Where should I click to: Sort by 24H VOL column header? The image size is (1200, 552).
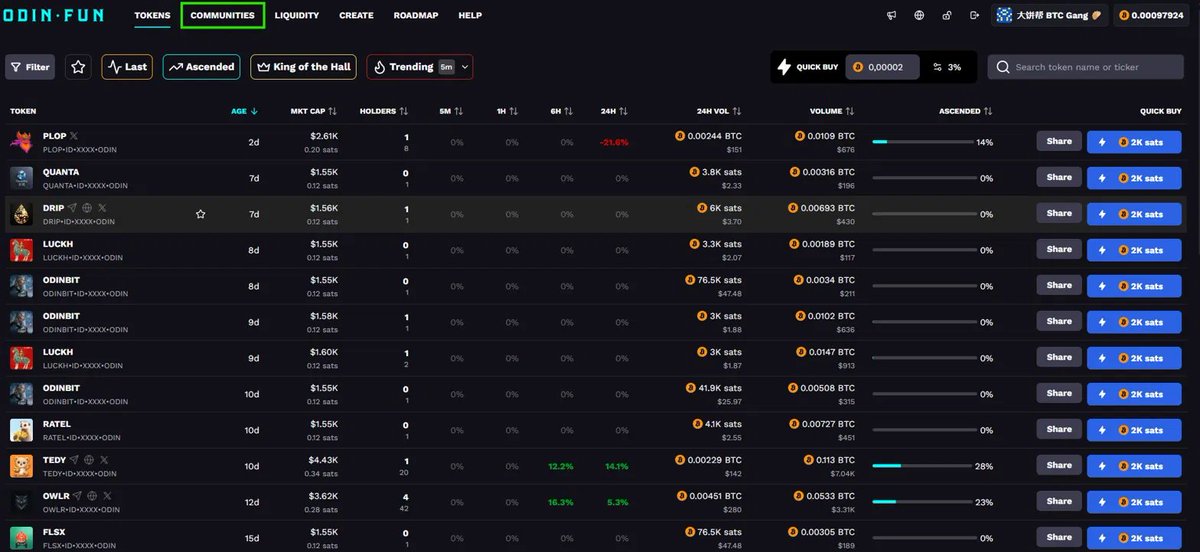click(x=719, y=111)
